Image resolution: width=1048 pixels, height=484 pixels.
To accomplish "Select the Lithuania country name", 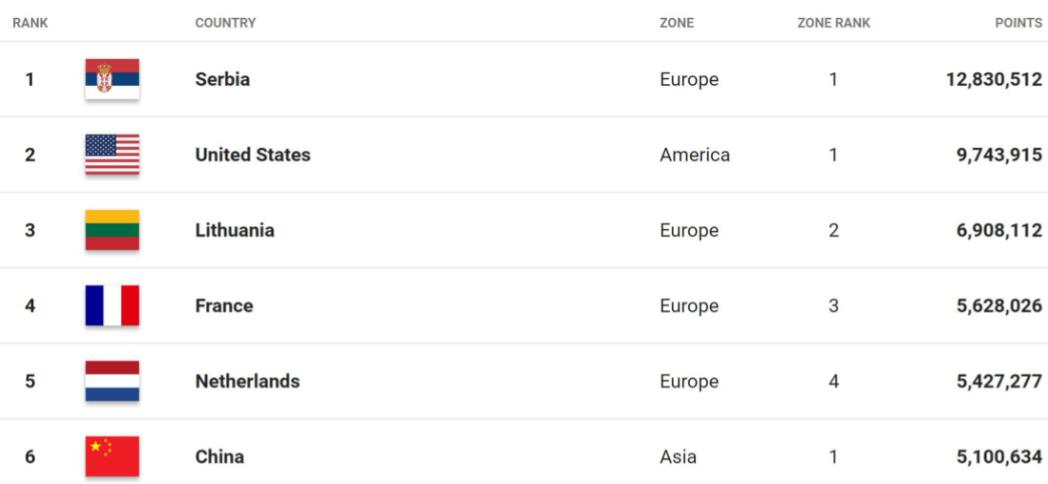I will (x=234, y=230).
